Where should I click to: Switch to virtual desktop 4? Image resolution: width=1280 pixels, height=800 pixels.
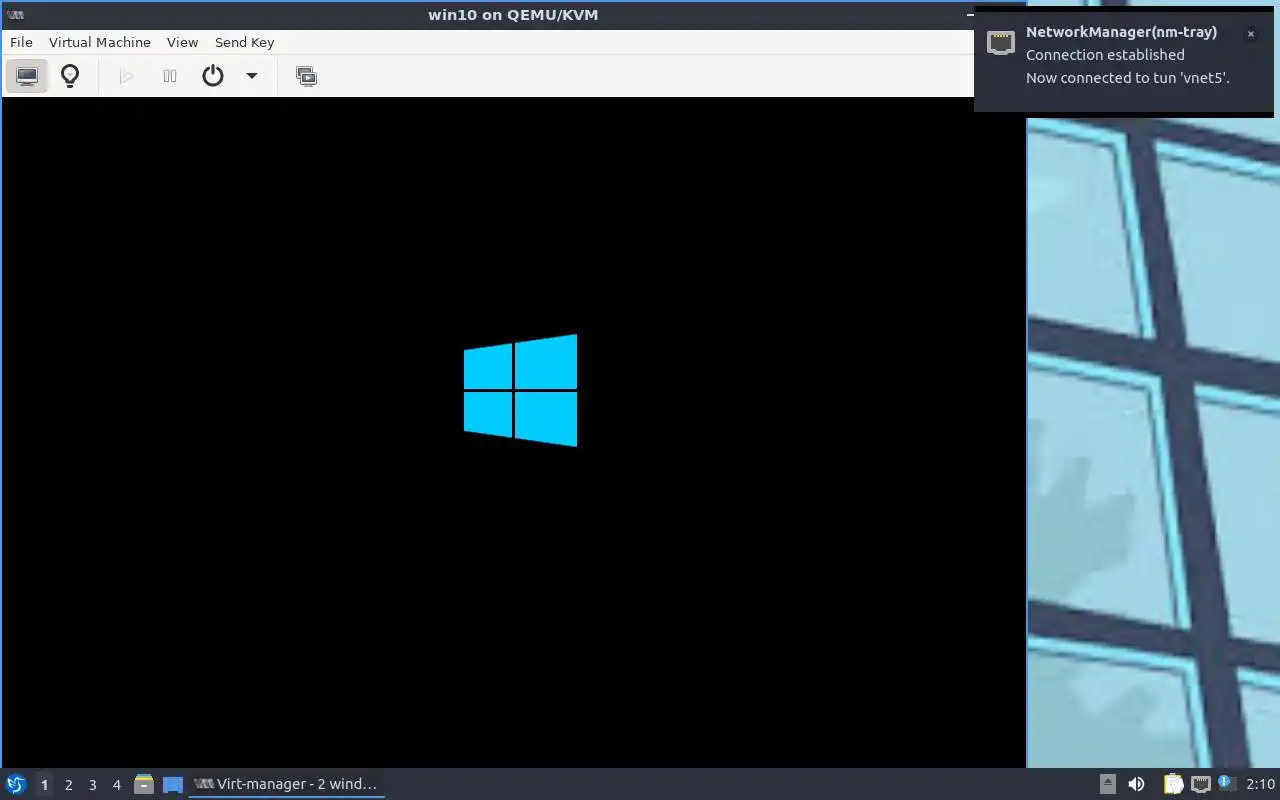coord(116,785)
